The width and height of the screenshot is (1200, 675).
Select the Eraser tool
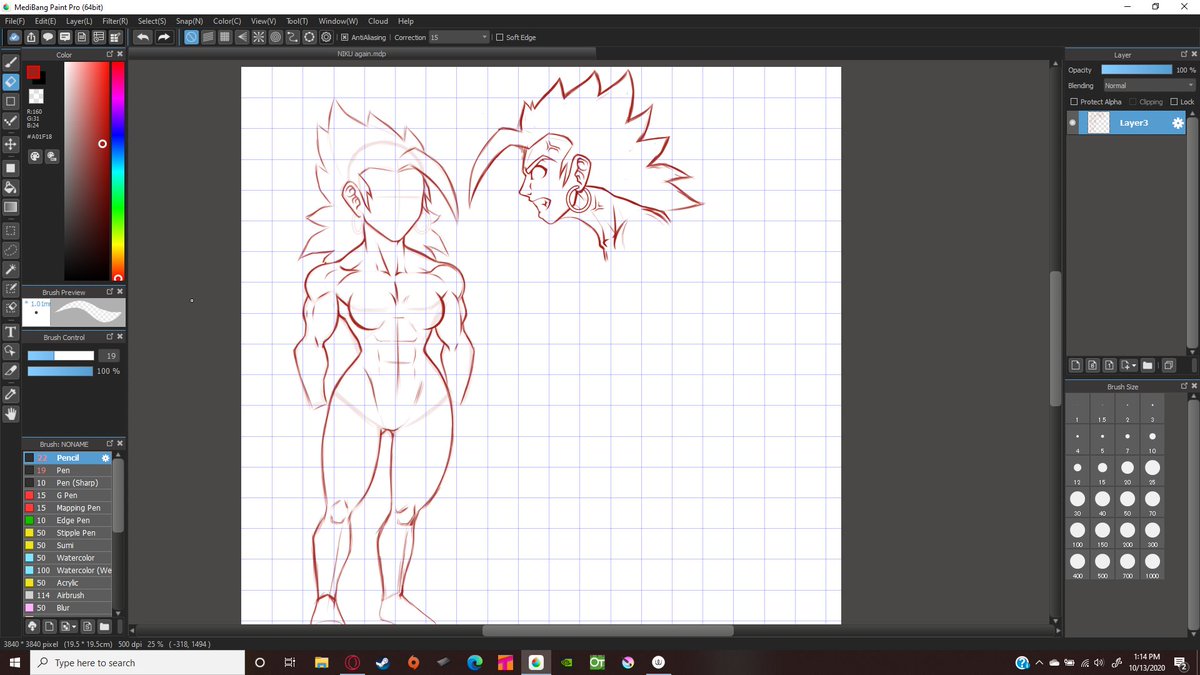tap(11, 82)
